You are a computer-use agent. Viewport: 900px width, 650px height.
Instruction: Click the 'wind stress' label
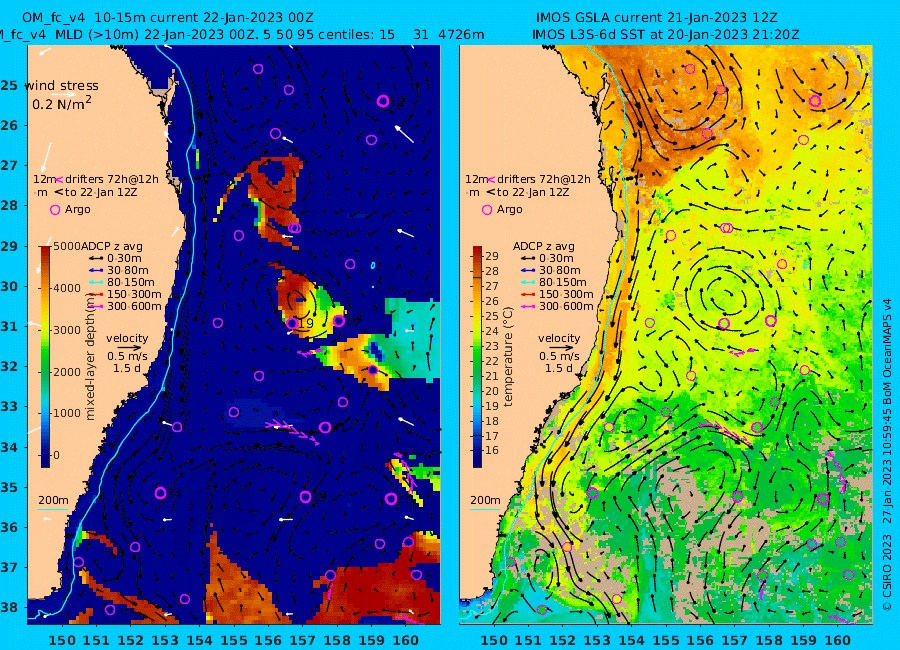(61, 86)
